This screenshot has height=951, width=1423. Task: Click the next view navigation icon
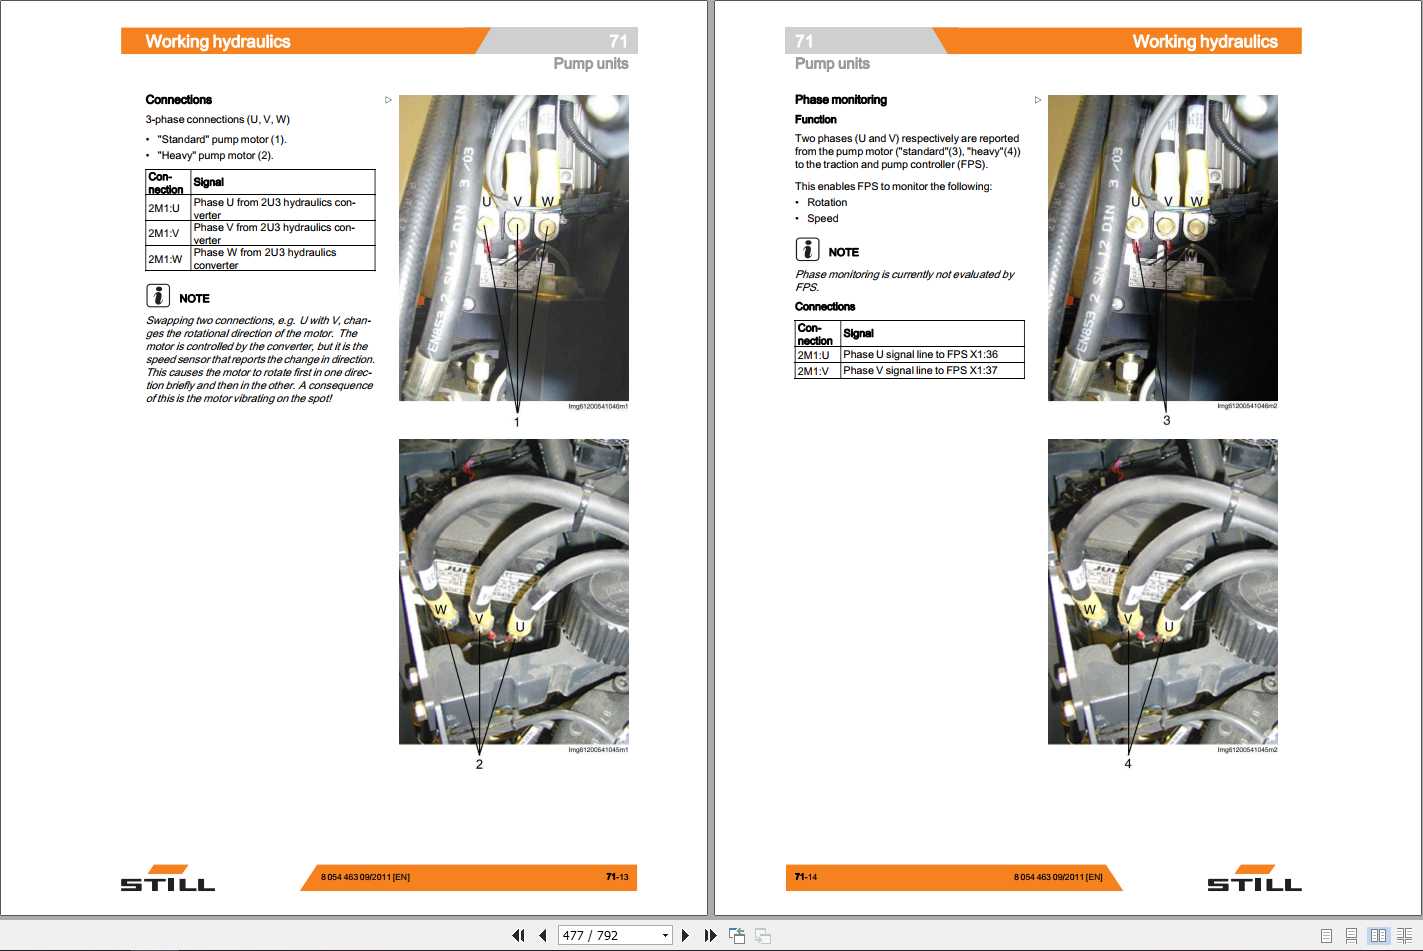tap(762, 936)
